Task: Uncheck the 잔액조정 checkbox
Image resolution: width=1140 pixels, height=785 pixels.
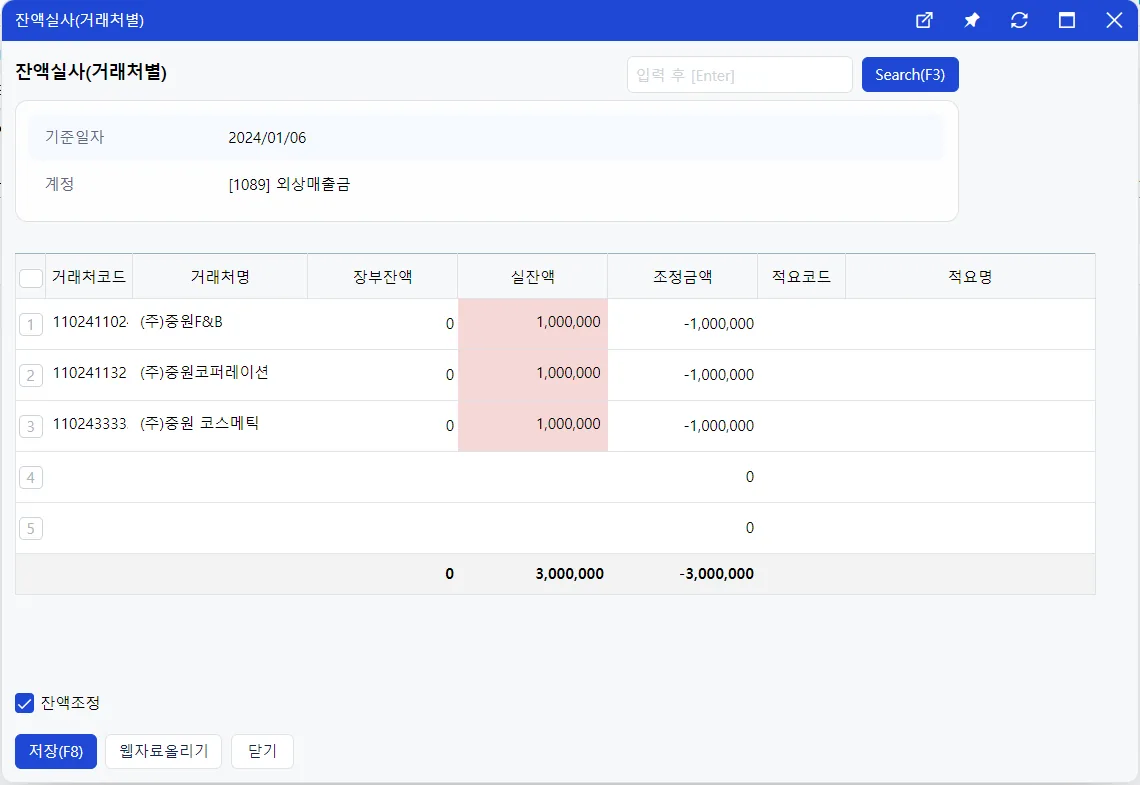Action: 25,703
